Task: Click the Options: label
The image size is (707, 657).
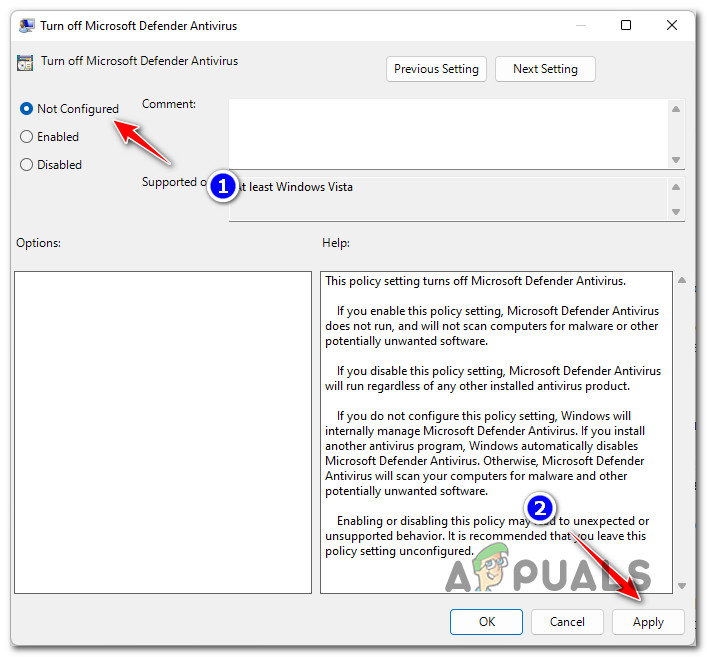Action: coord(38,243)
